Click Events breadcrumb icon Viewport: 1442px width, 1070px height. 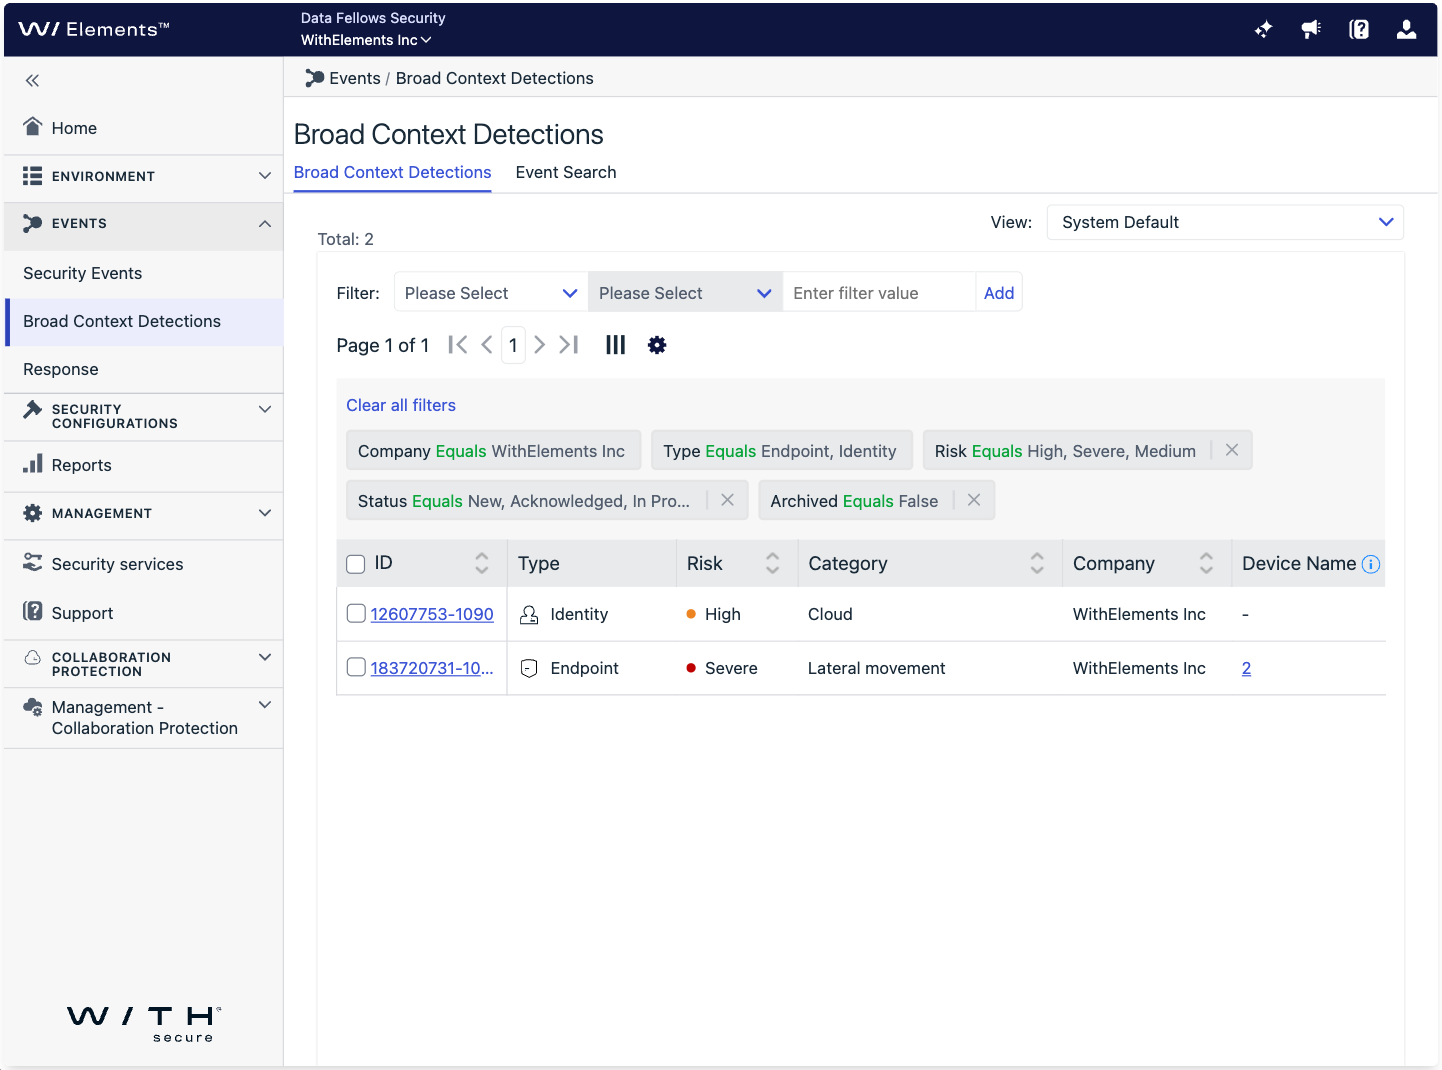315,78
